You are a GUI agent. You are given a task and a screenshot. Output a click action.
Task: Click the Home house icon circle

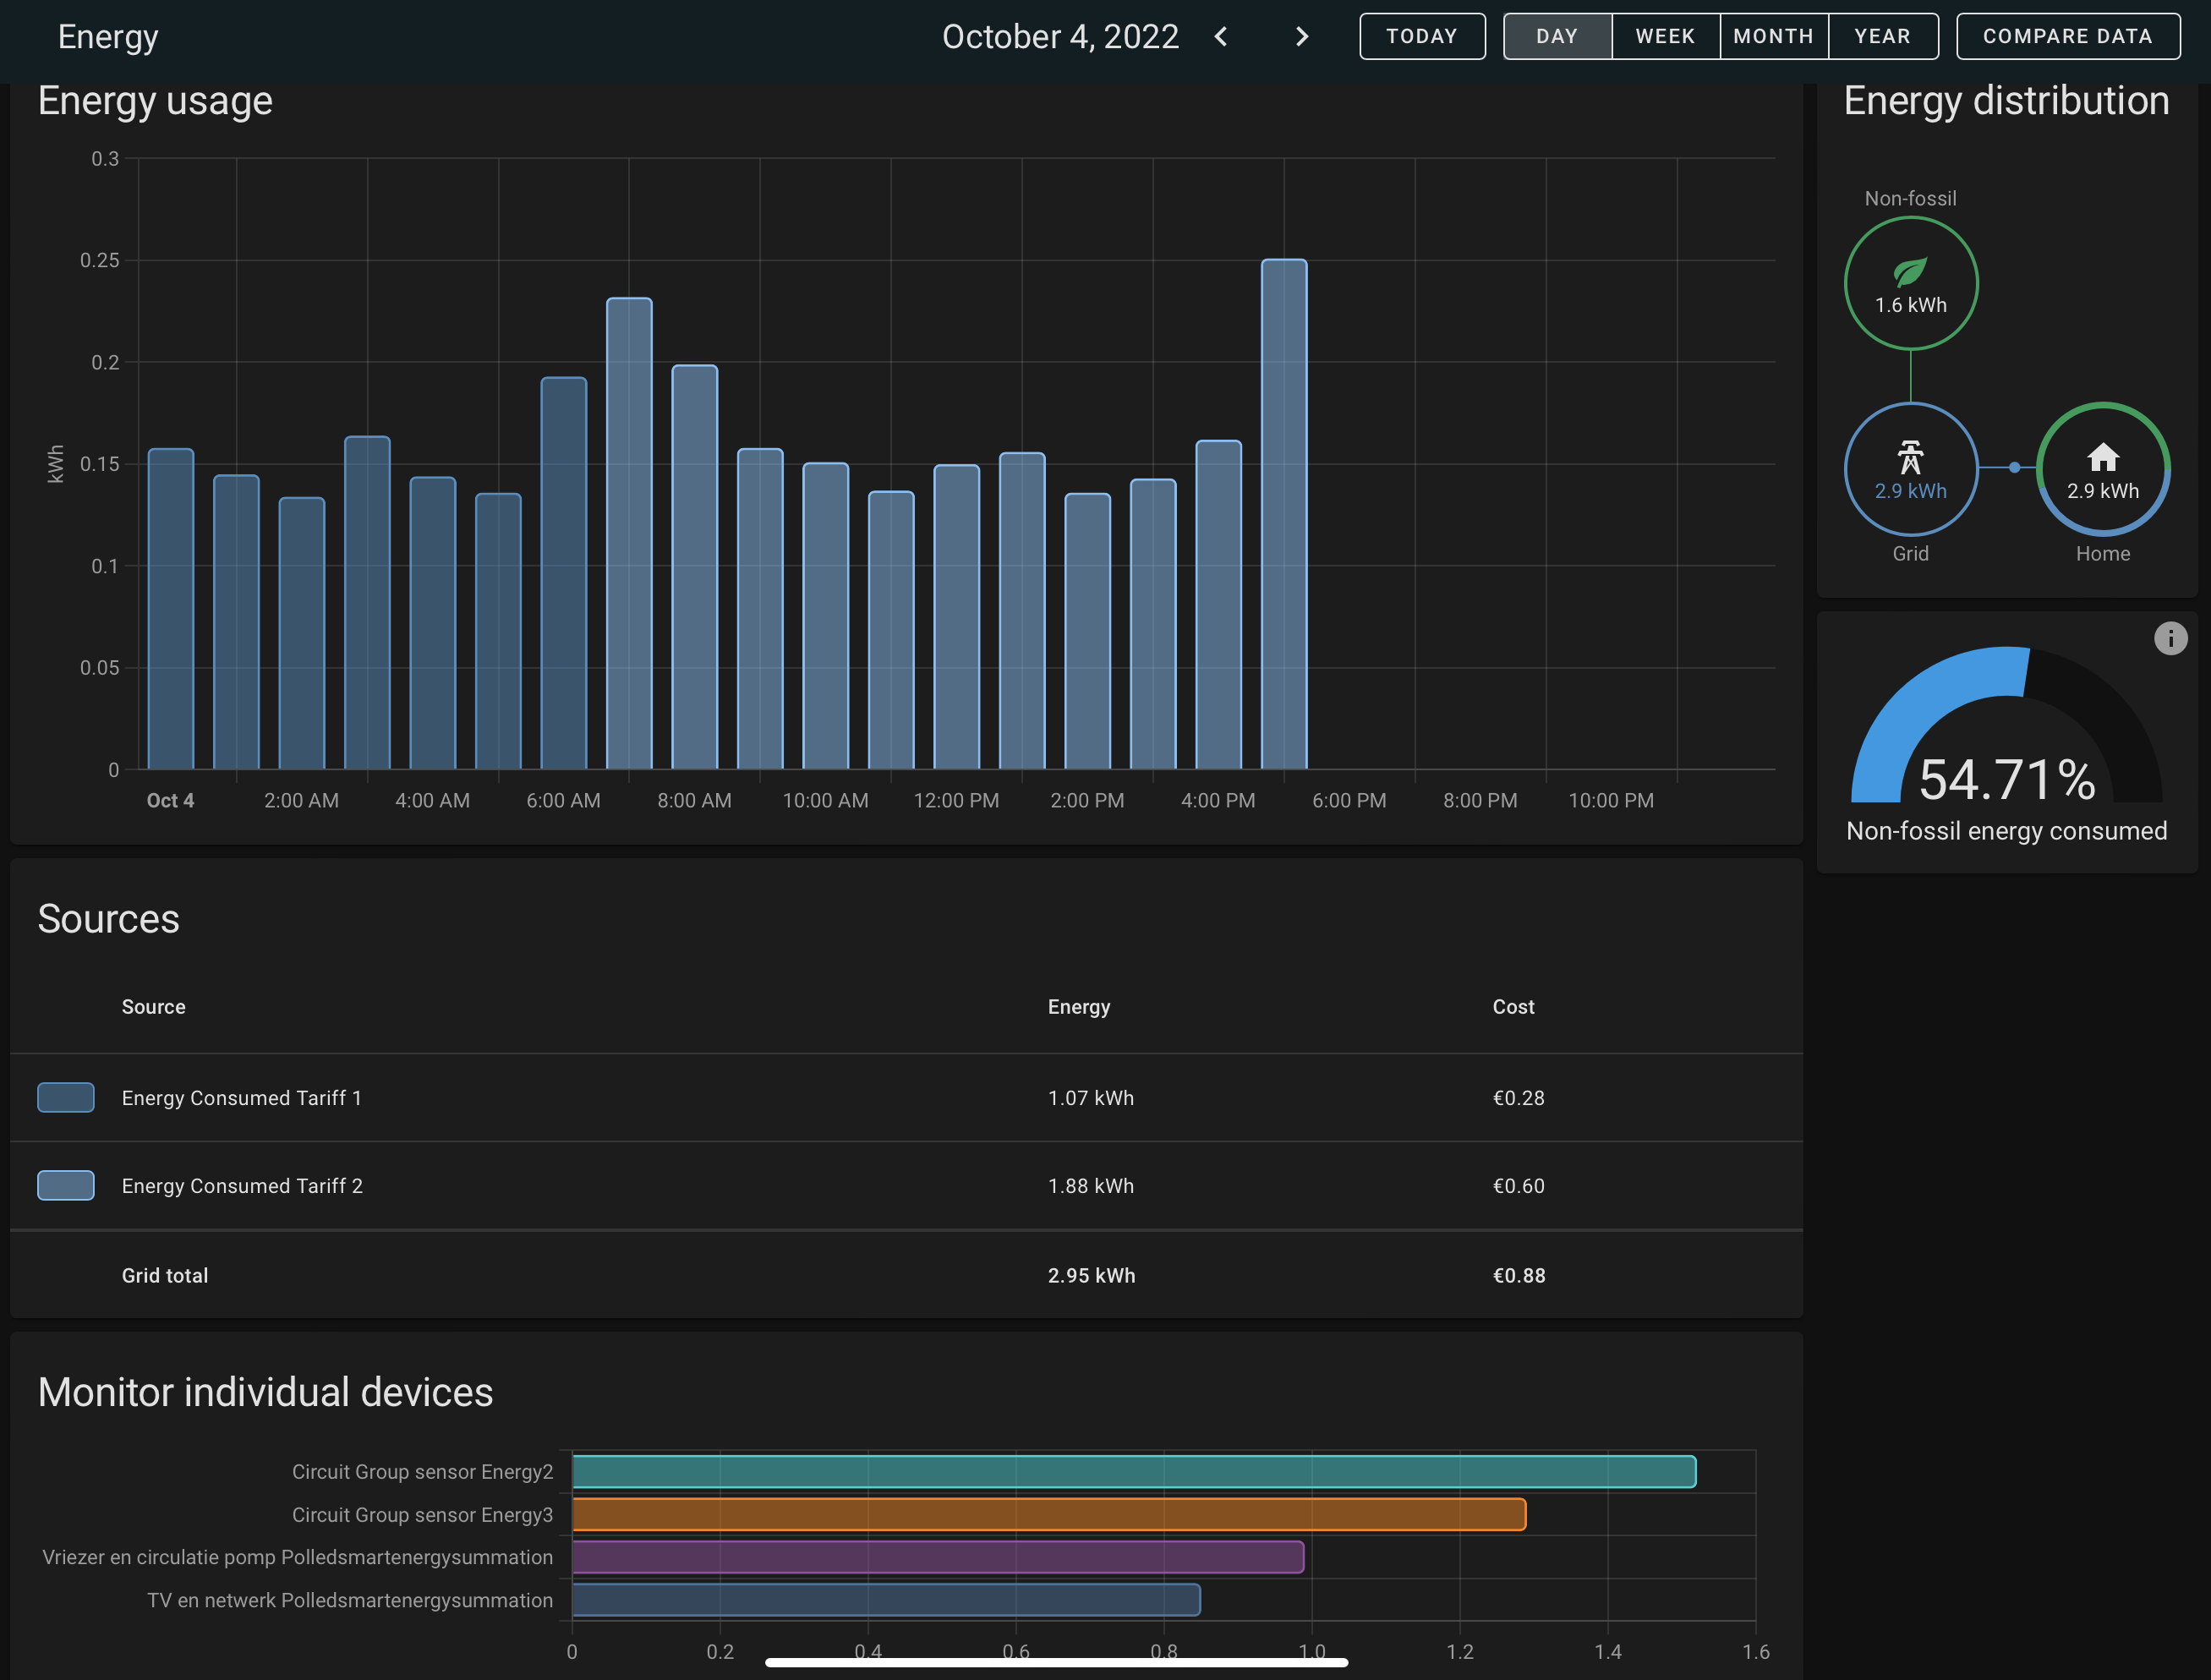point(2102,468)
